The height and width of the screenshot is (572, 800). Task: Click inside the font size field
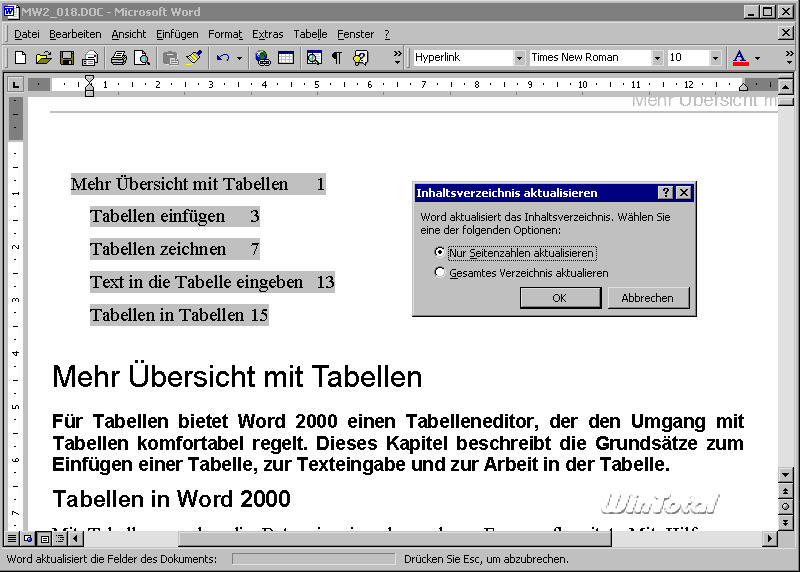click(x=688, y=58)
